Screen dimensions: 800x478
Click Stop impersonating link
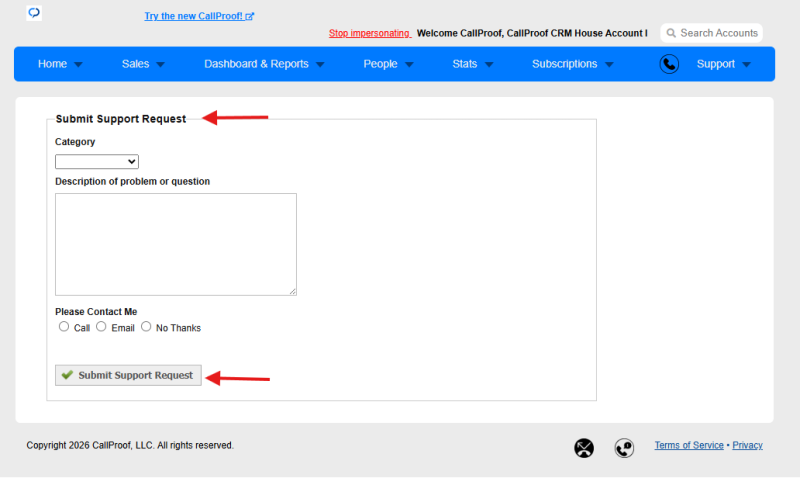(369, 33)
